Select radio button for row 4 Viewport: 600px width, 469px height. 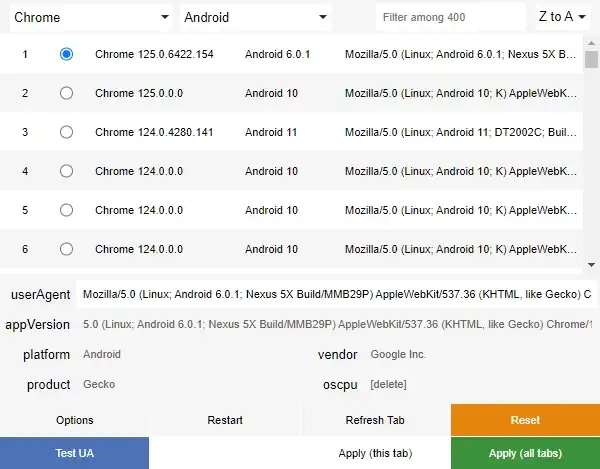(66, 171)
